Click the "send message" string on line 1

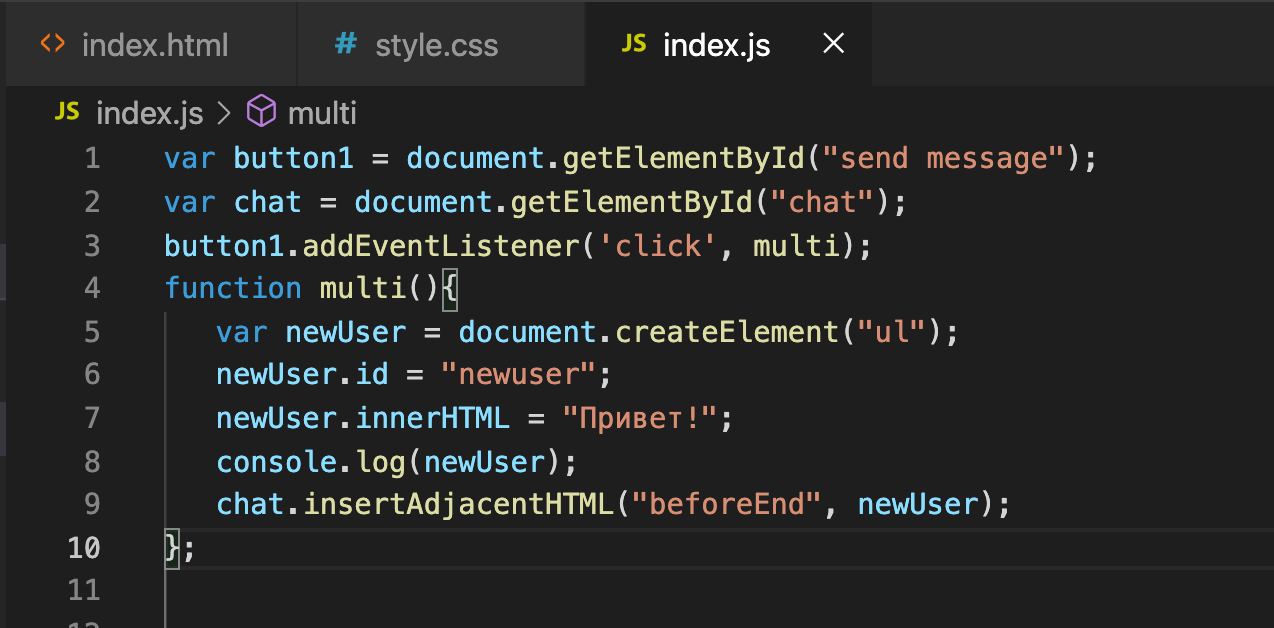(944, 159)
